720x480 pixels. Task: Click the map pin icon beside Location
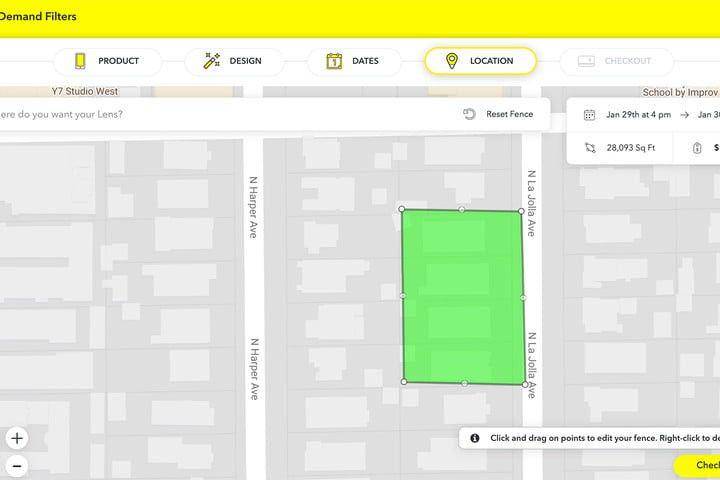452,61
